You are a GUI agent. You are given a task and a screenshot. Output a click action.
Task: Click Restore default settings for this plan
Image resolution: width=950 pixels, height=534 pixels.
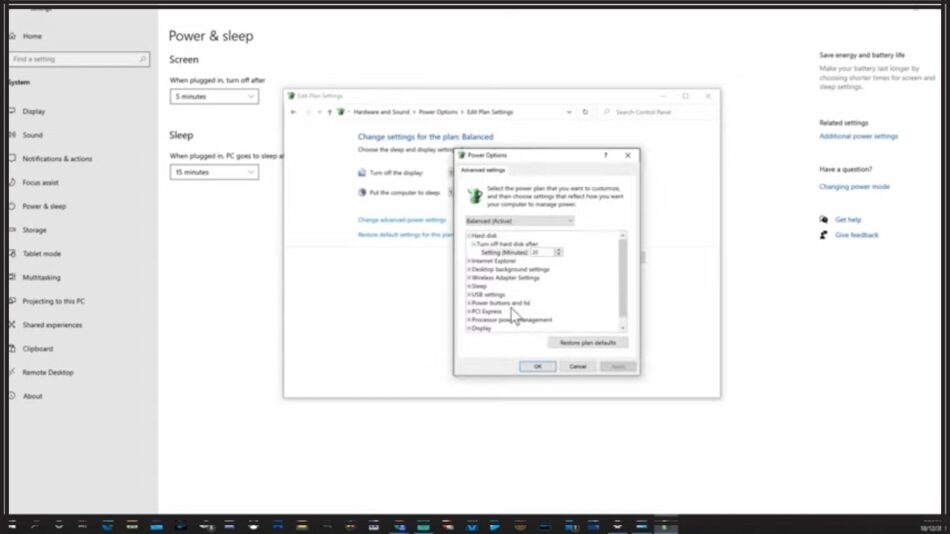[x=405, y=235]
